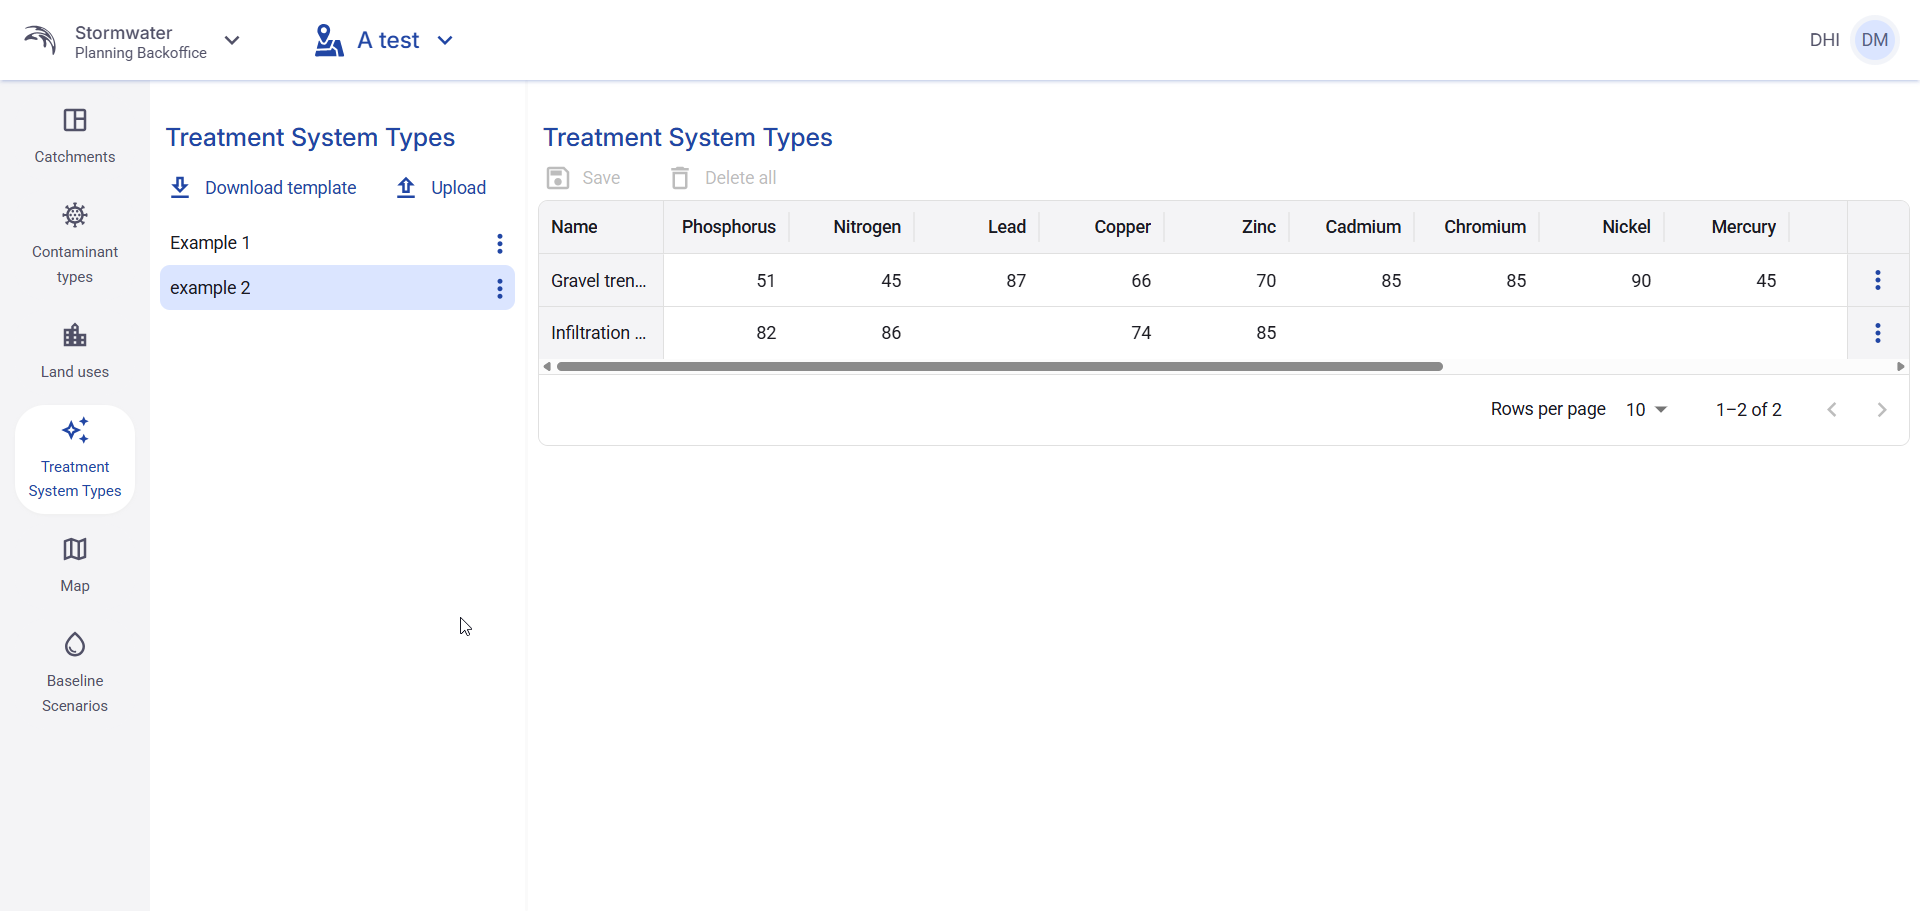1920x911 pixels.
Task: Click the DHI organization label
Action: pyautogui.click(x=1824, y=40)
